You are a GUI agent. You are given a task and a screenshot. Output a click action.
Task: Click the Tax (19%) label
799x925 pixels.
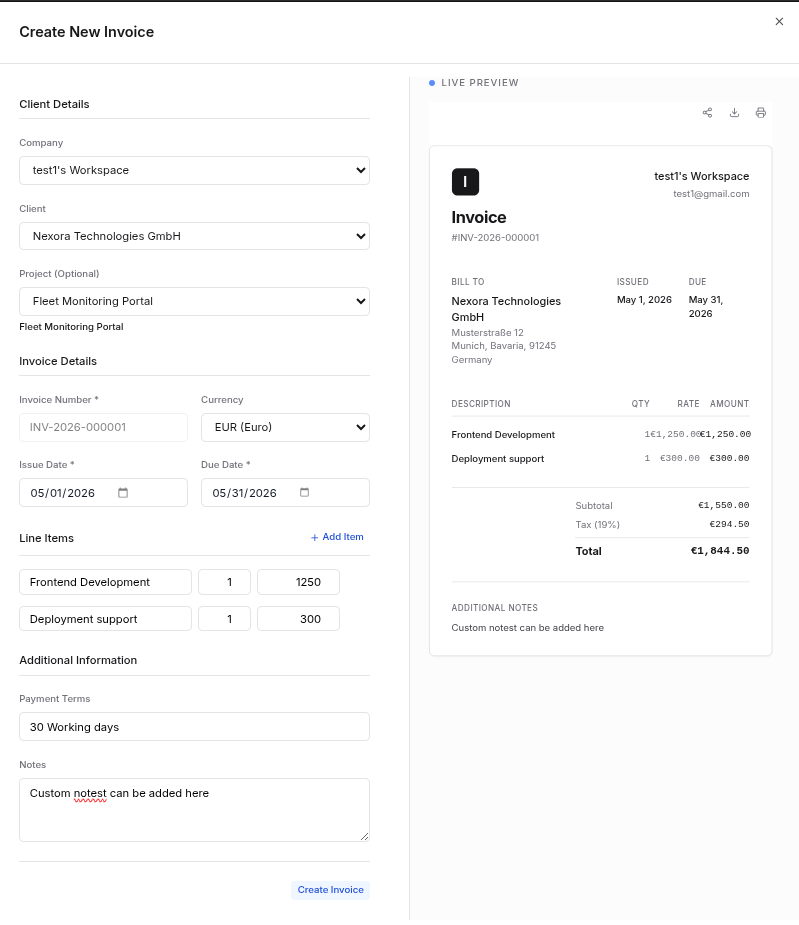597,524
